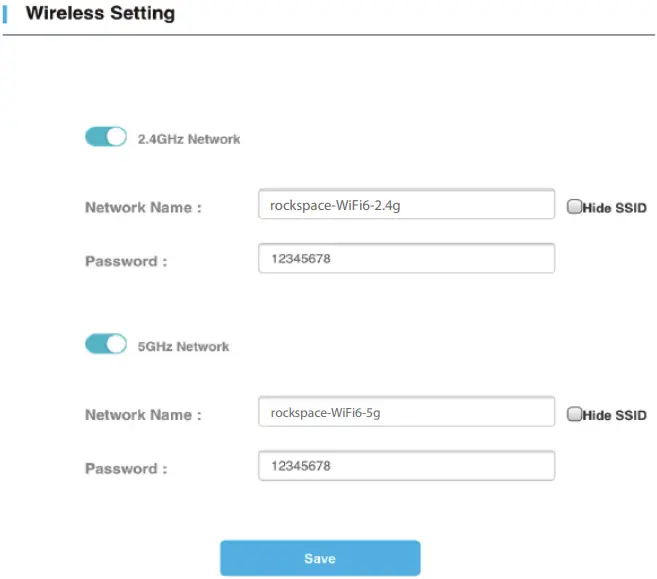Check Hide SSID box for 5GHz network
The image size is (657, 579).
[x=574, y=414]
